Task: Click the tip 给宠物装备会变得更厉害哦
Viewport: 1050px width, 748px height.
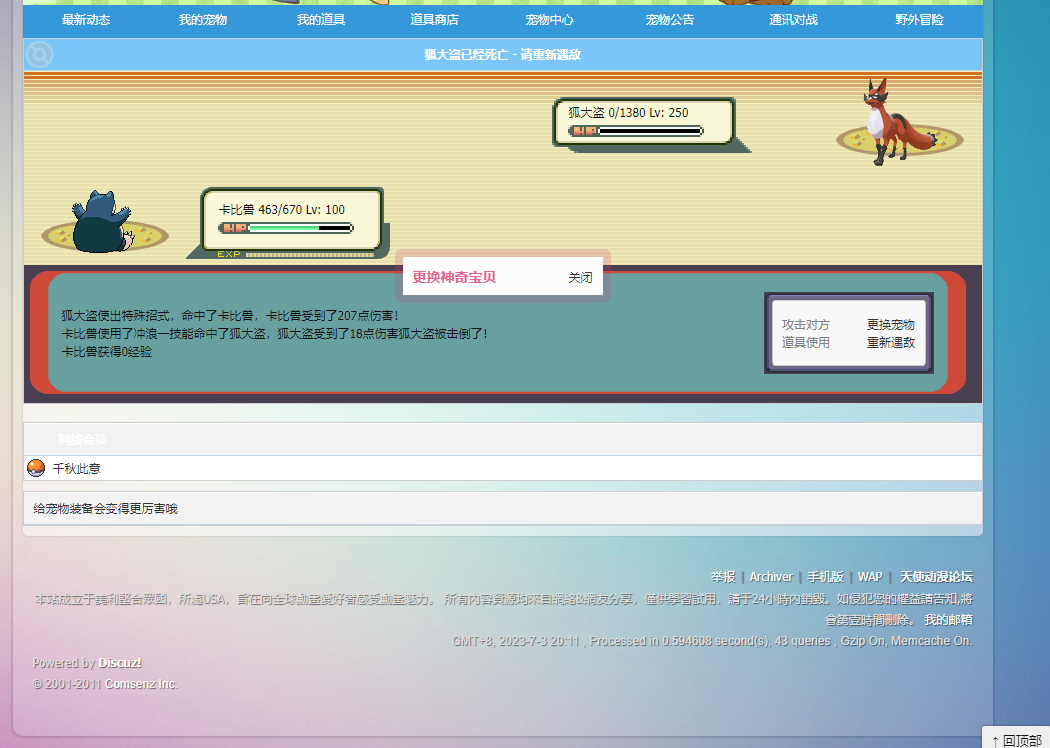Action: 106,509
